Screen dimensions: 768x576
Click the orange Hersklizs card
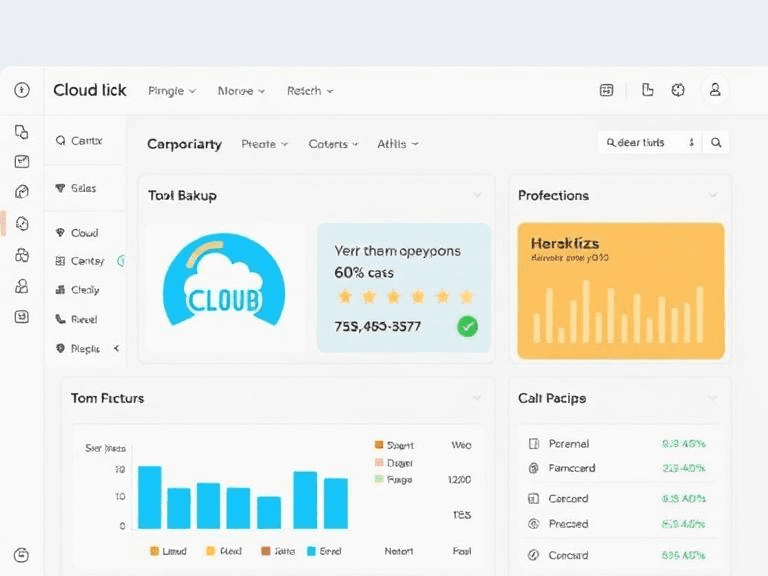[620, 290]
